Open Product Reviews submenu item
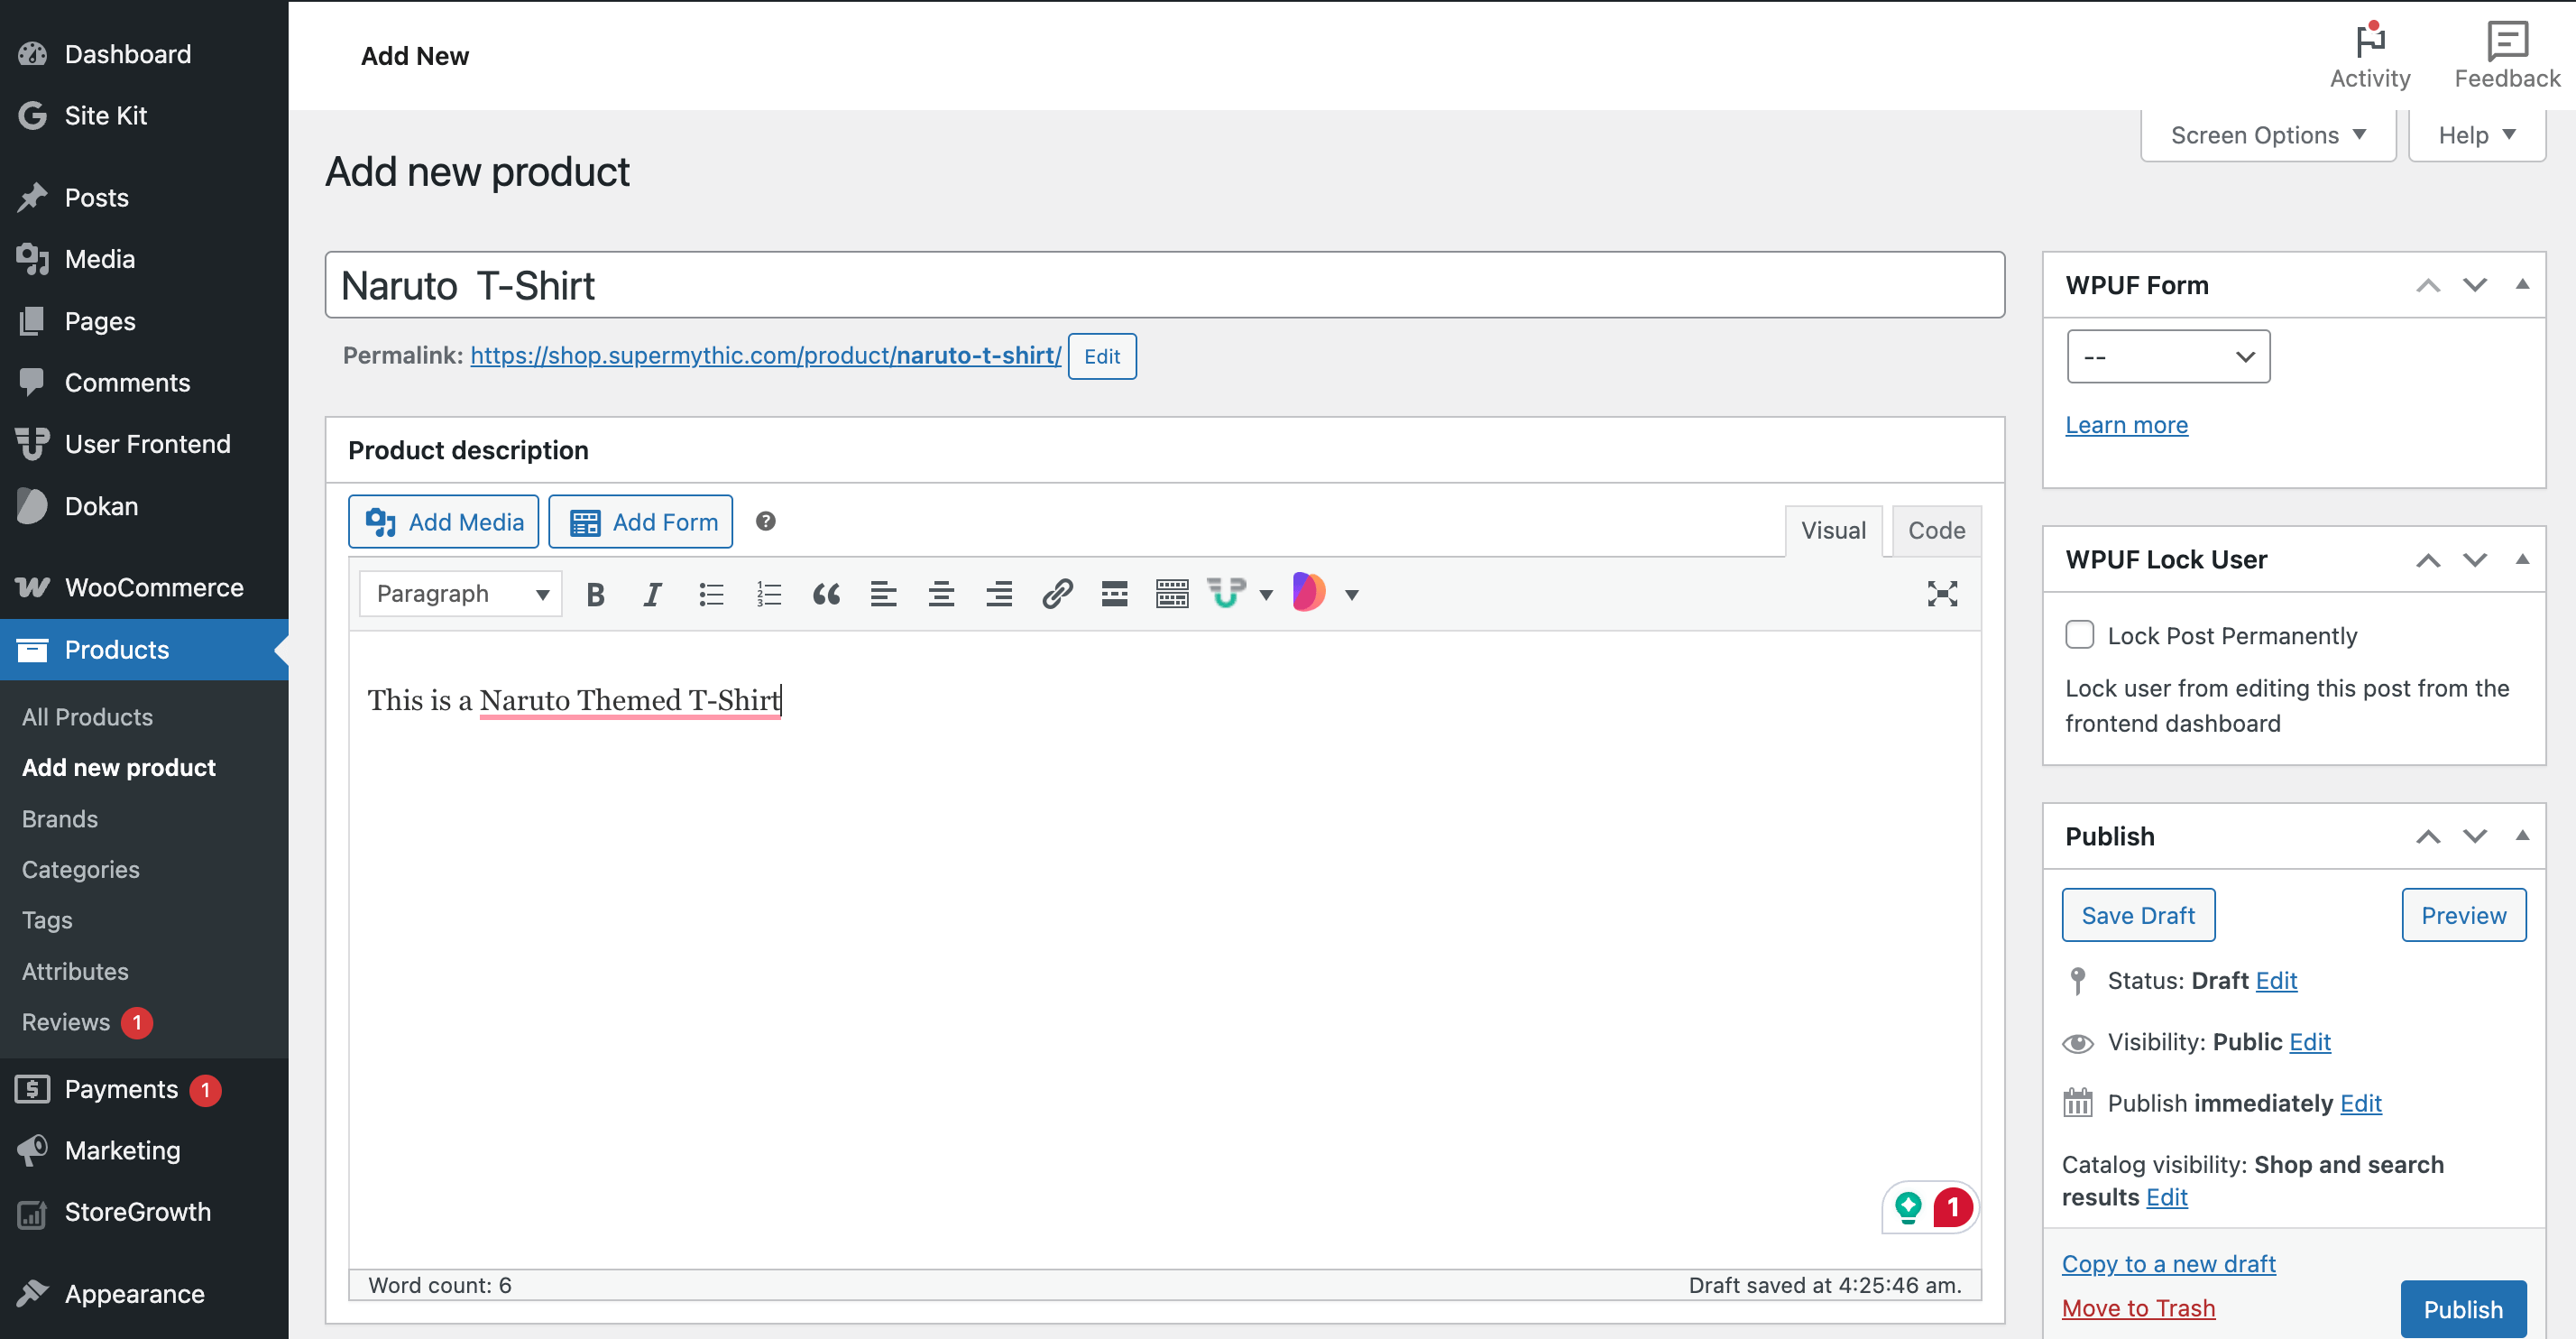Viewport: 2576px width, 1339px height. tap(66, 1022)
